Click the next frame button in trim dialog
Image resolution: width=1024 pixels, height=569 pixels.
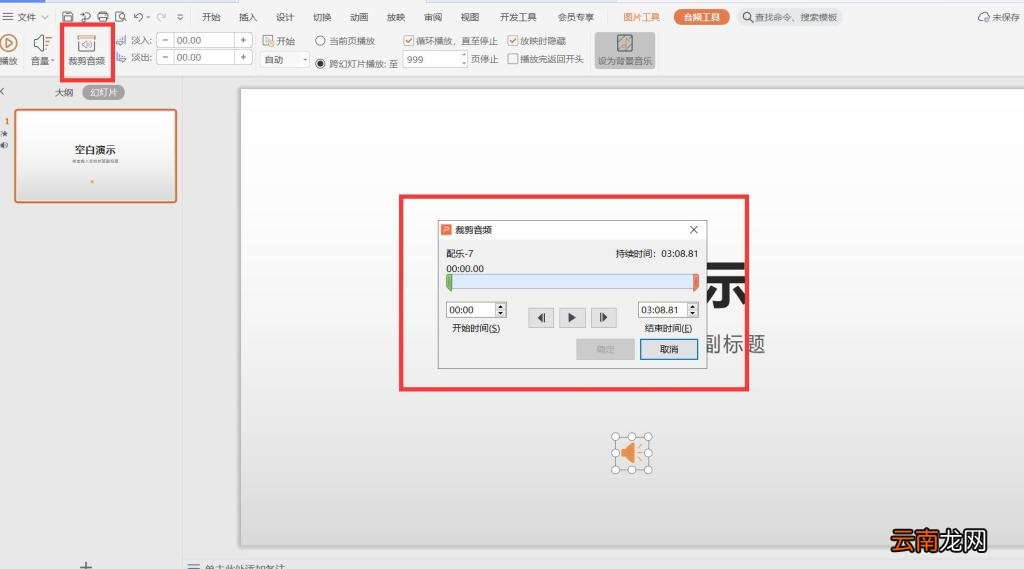tap(603, 317)
